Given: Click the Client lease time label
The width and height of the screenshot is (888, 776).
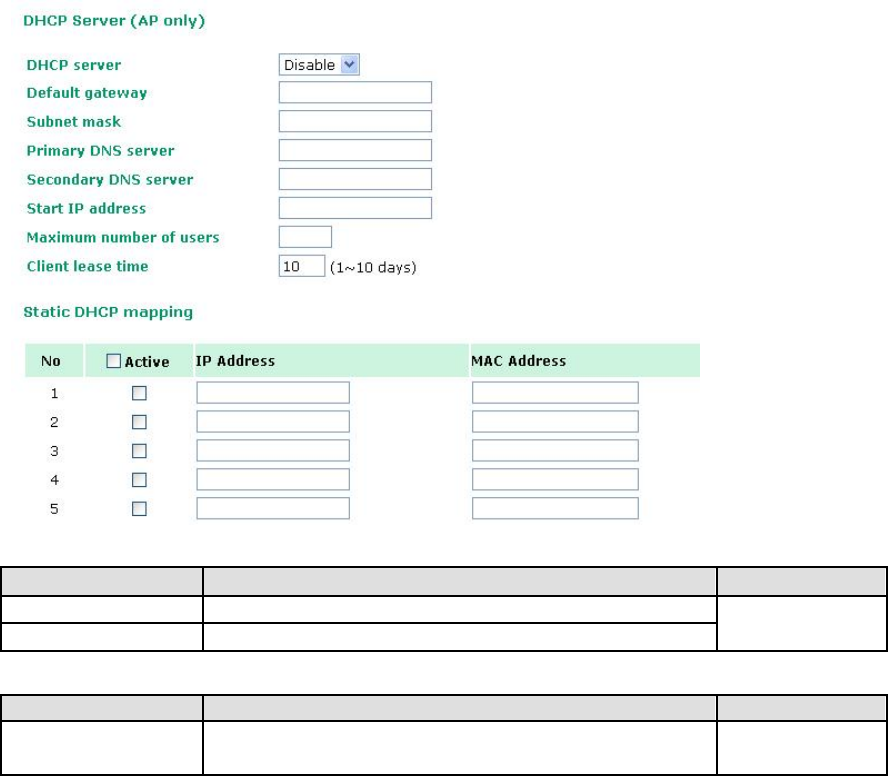Looking at the screenshot, I should click(x=87, y=266).
